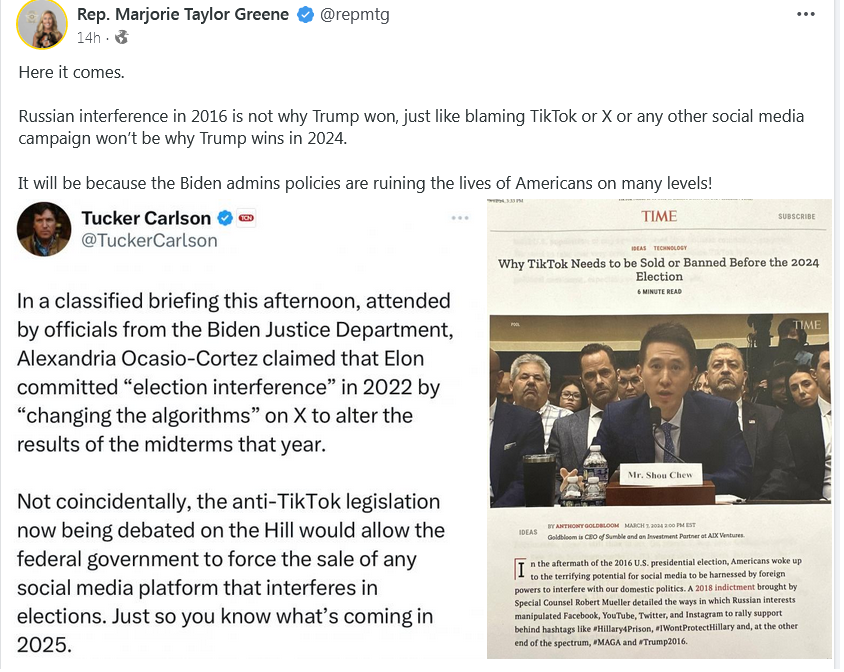The width and height of the screenshot is (844, 672).
Task: Click the @repmtg handle
Action: tap(354, 15)
